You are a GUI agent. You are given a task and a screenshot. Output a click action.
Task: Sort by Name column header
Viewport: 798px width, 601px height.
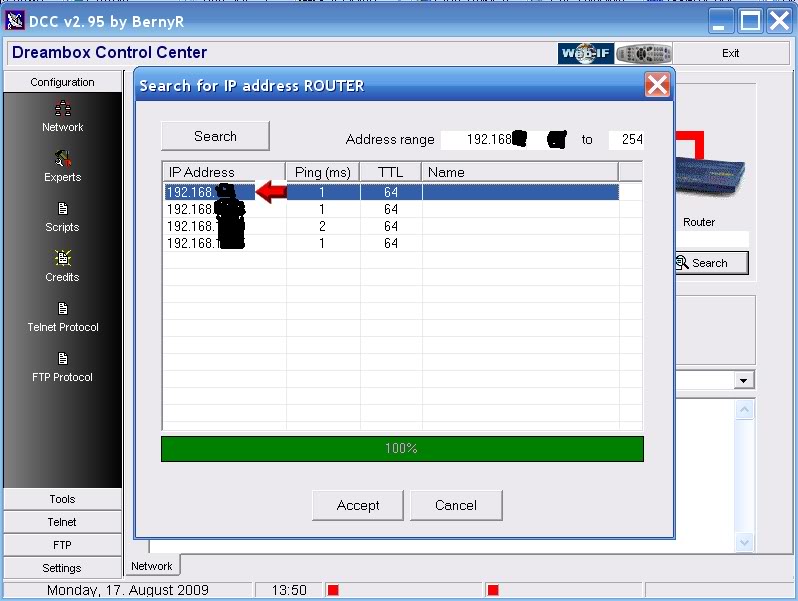pyautogui.click(x=520, y=172)
